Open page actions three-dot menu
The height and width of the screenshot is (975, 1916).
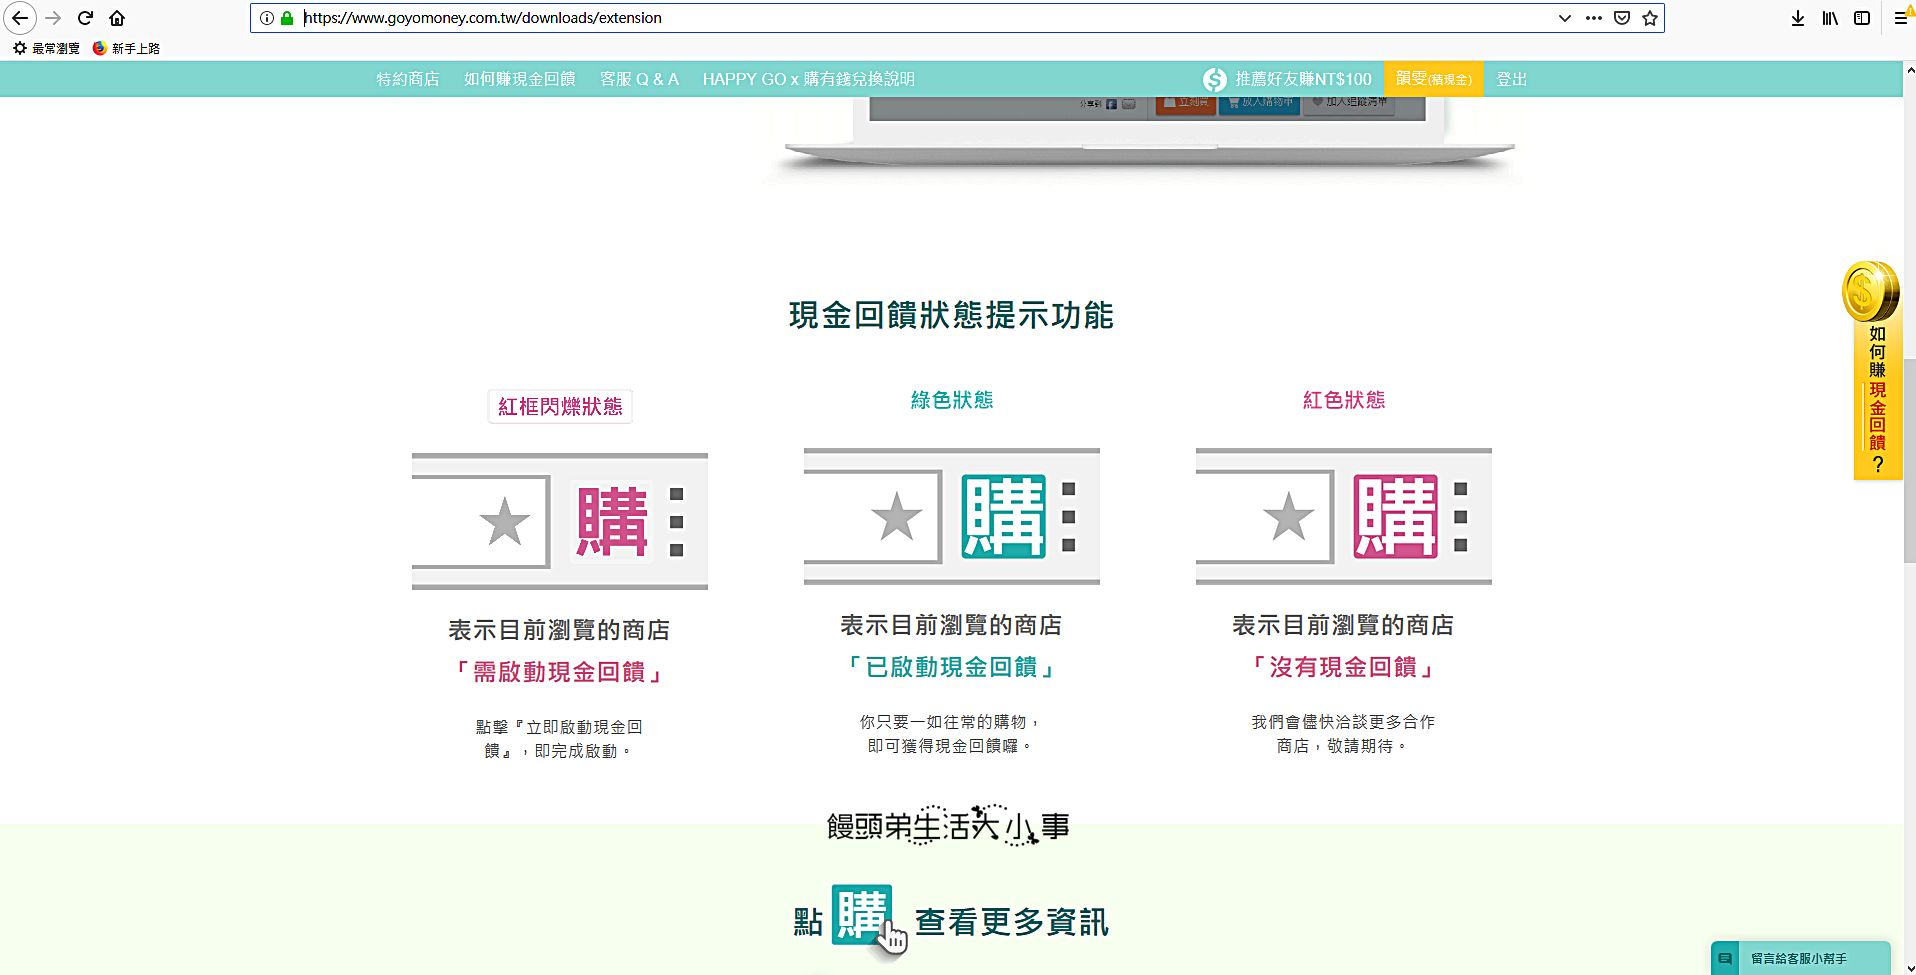point(1594,18)
